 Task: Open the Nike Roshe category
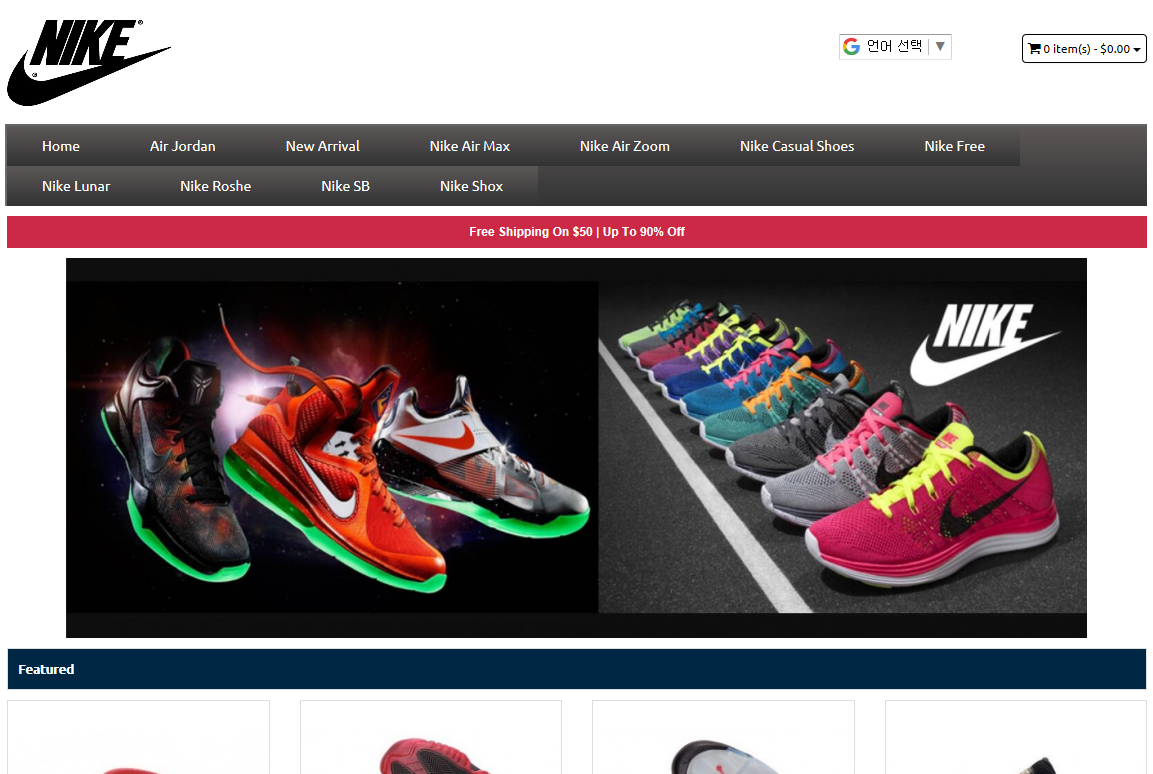tap(215, 186)
